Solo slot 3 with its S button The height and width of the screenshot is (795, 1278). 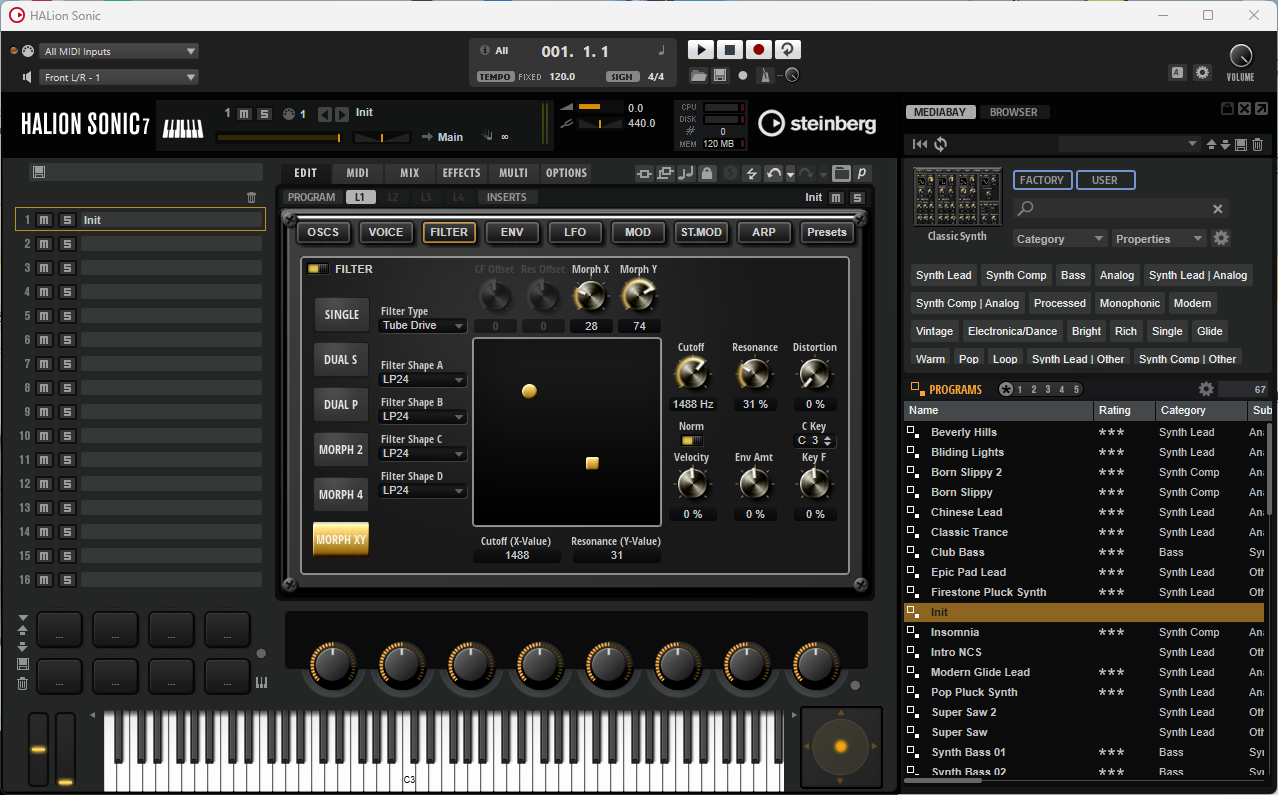pyautogui.click(x=66, y=267)
